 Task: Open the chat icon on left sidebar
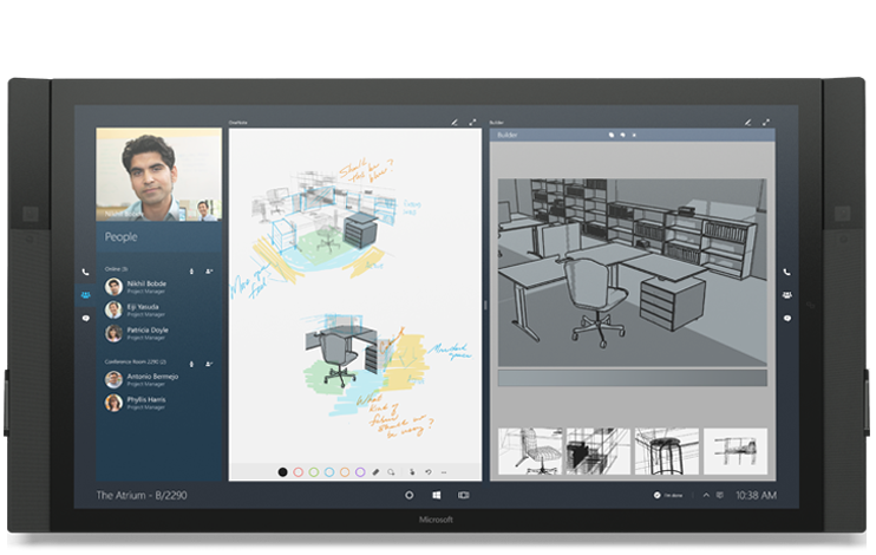pyautogui.click(x=85, y=318)
